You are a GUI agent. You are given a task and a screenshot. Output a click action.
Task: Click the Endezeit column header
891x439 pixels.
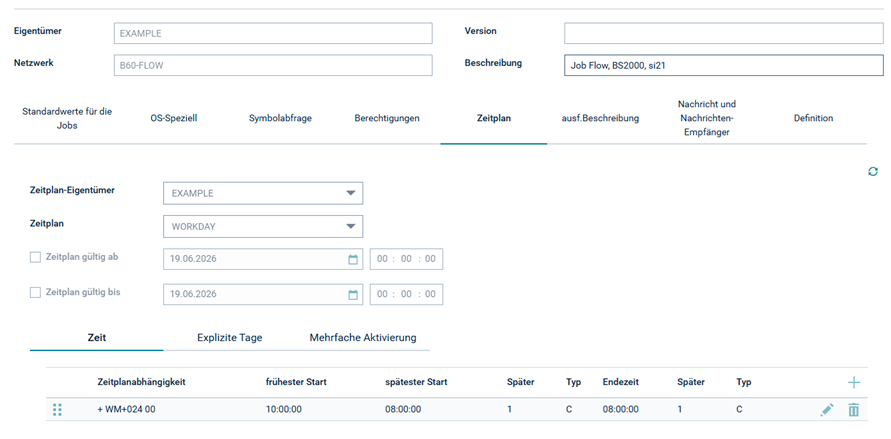coord(621,382)
